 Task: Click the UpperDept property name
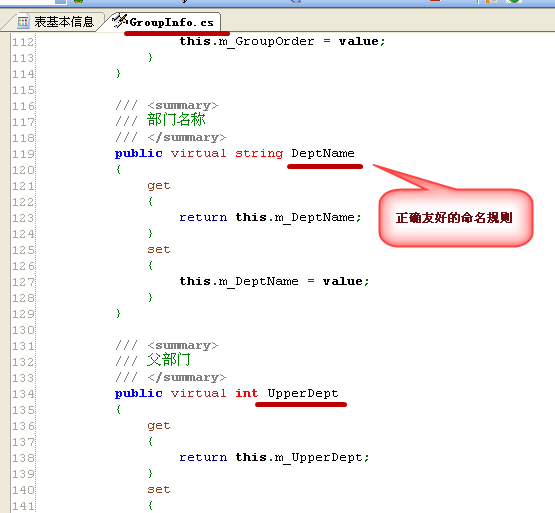coord(303,393)
